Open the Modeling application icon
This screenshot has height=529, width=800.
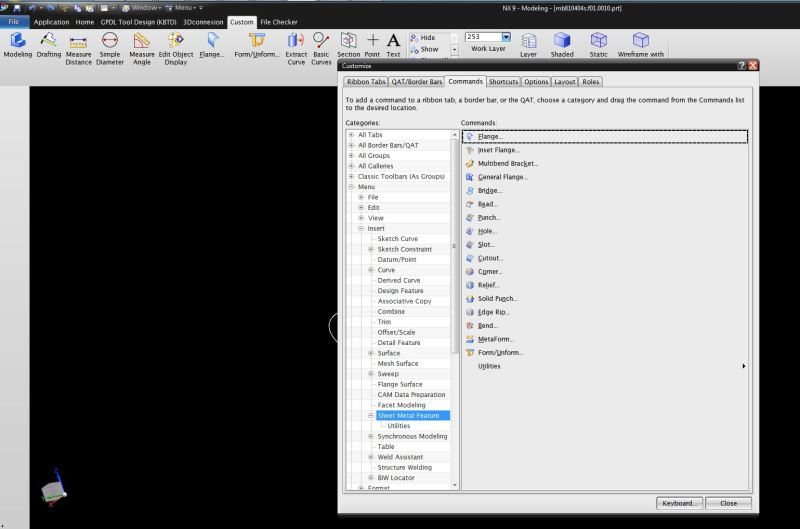[x=17, y=45]
